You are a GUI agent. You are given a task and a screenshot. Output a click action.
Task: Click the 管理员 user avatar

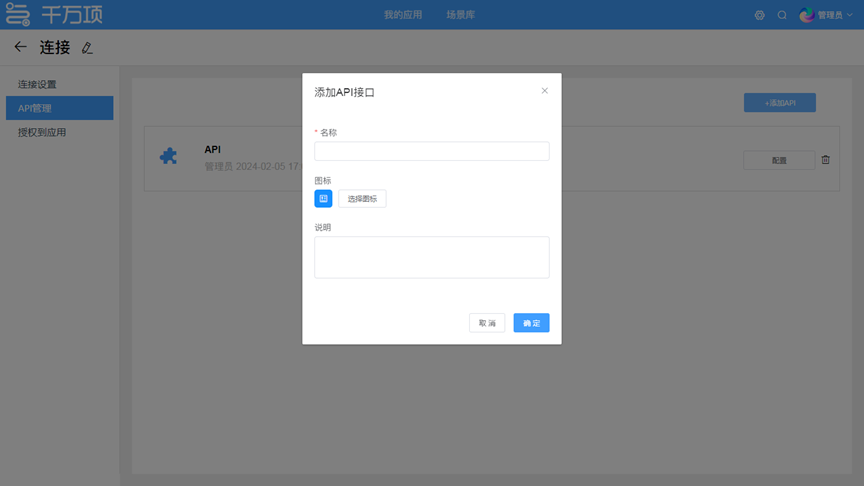pyautogui.click(x=807, y=15)
